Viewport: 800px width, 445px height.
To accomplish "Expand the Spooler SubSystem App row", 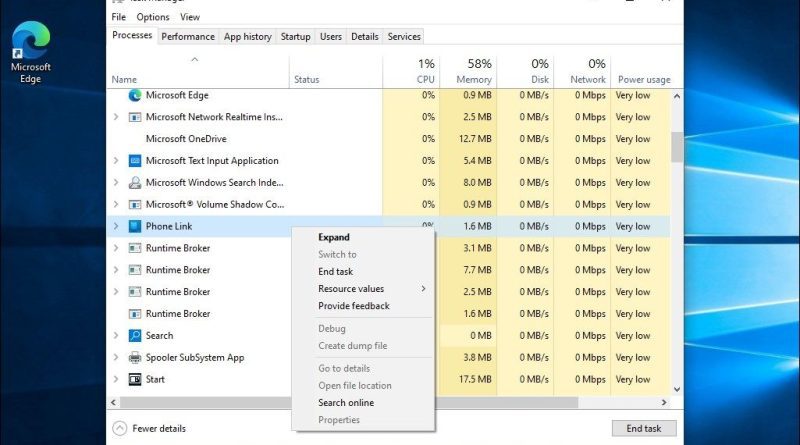I will pos(116,357).
